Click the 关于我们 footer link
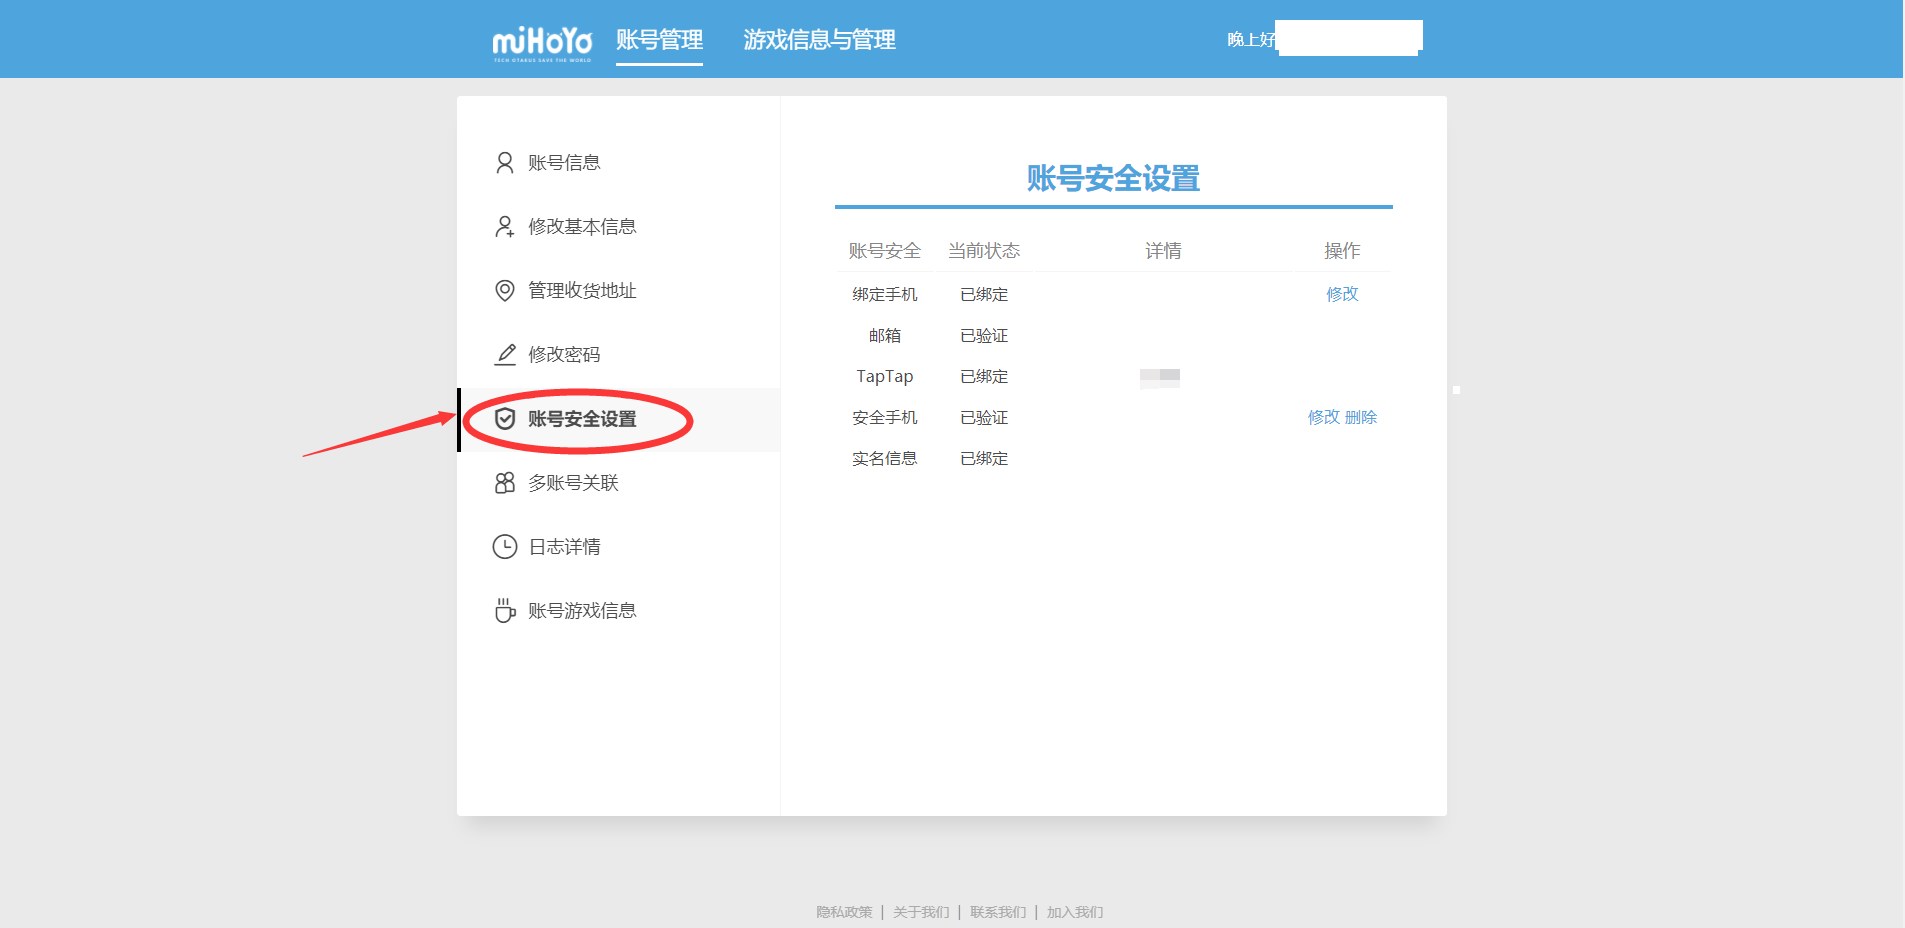Image resolution: width=1905 pixels, height=928 pixels. pyautogui.click(x=920, y=912)
